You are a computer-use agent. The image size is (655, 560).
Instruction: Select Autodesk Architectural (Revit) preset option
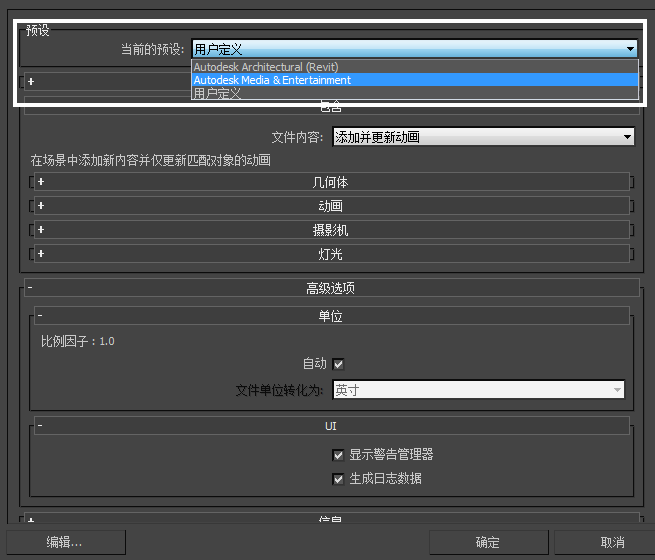(x=415, y=67)
